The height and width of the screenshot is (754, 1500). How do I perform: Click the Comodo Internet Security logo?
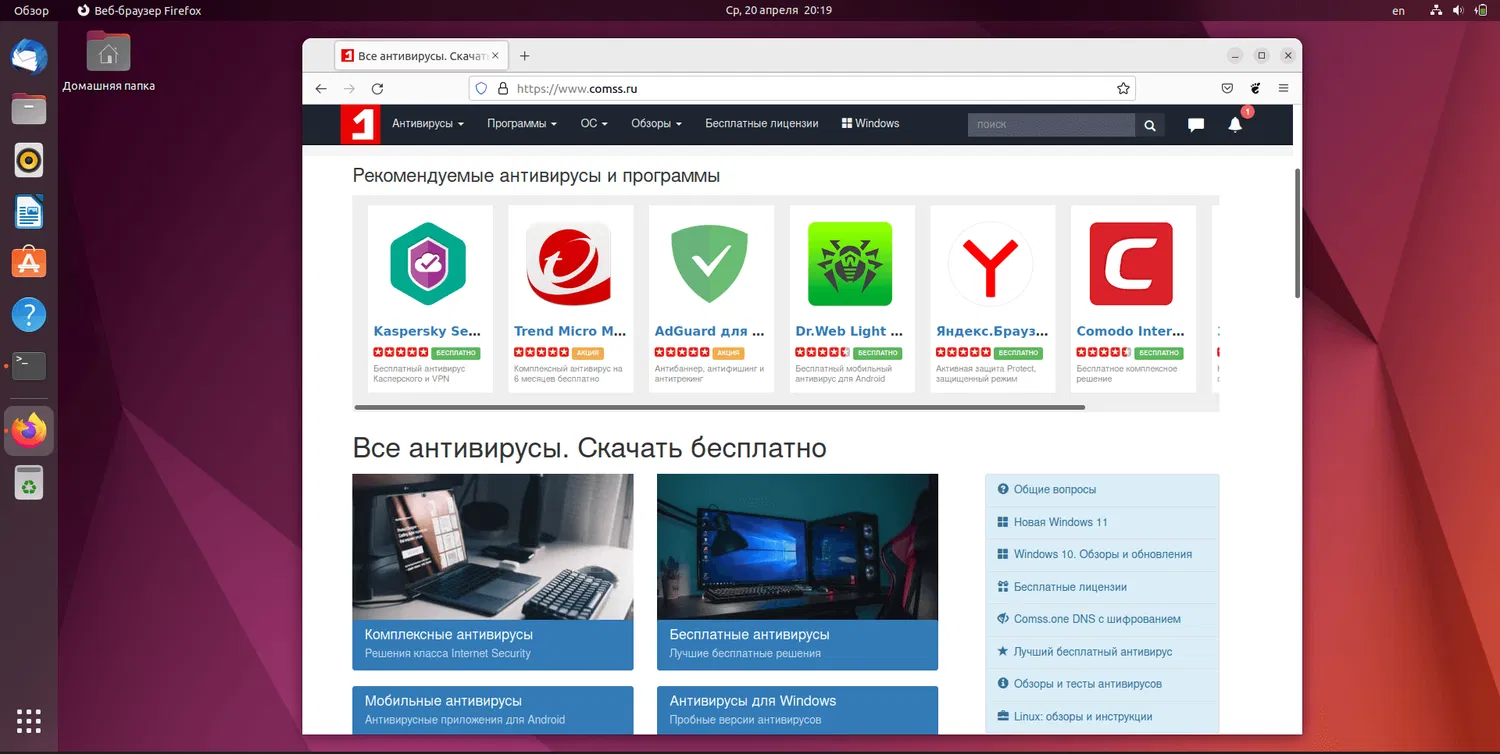coord(1131,264)
